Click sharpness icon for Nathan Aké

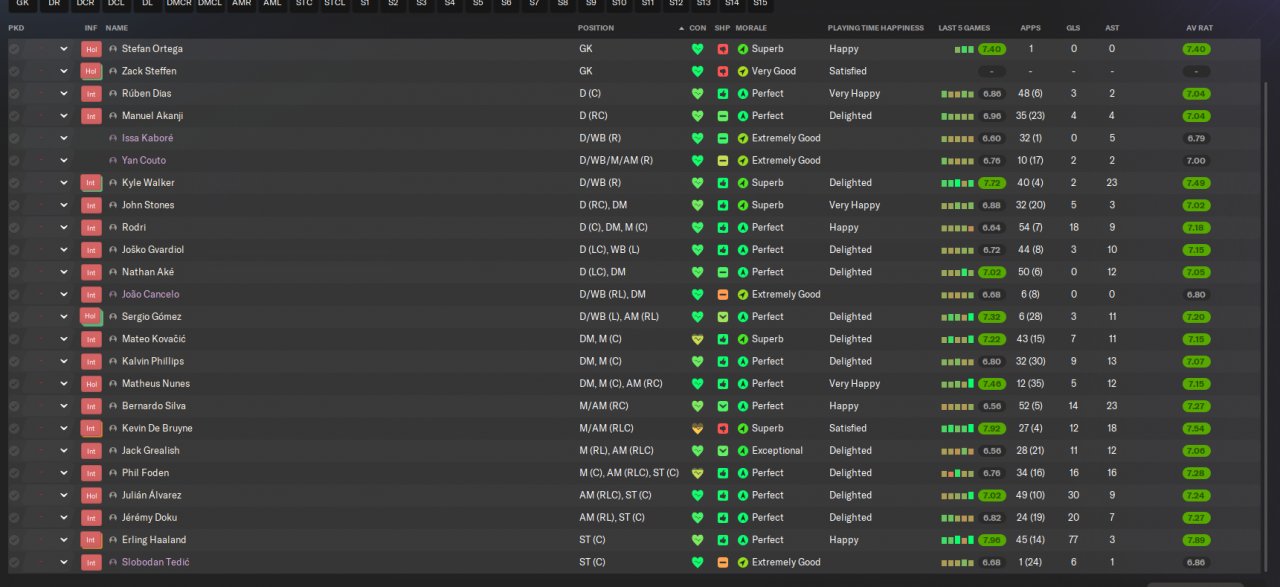723,272
